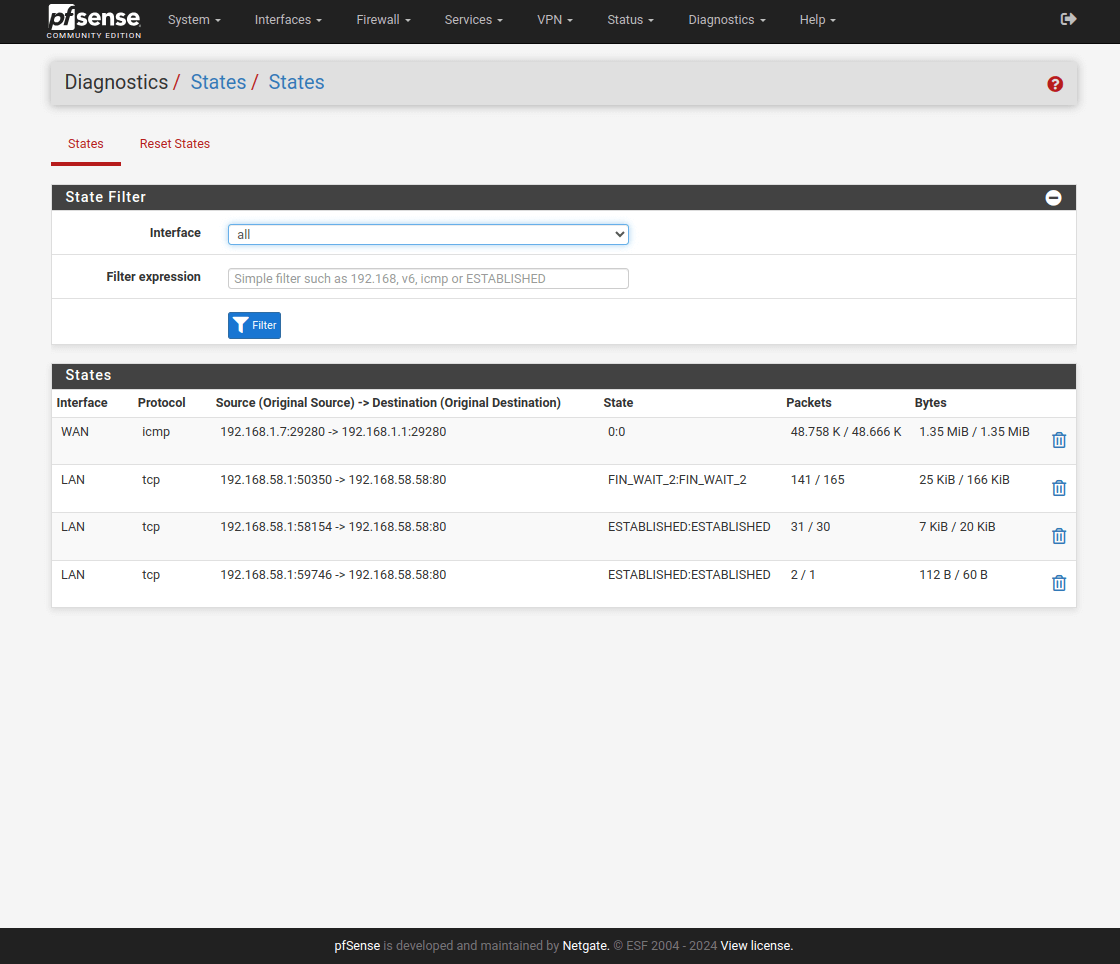Open the Status menu
This screenshot has width=1120, height=964.
click(x=630, y=20)
